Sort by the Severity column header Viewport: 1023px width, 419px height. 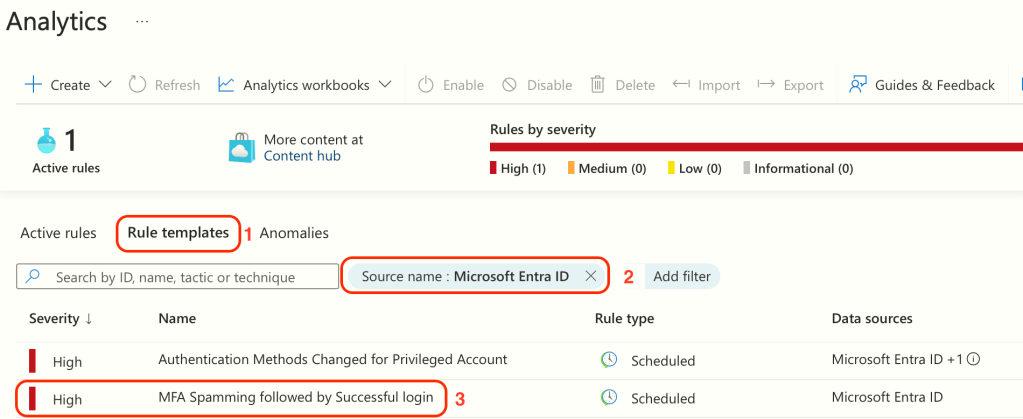tap(60, 318)
